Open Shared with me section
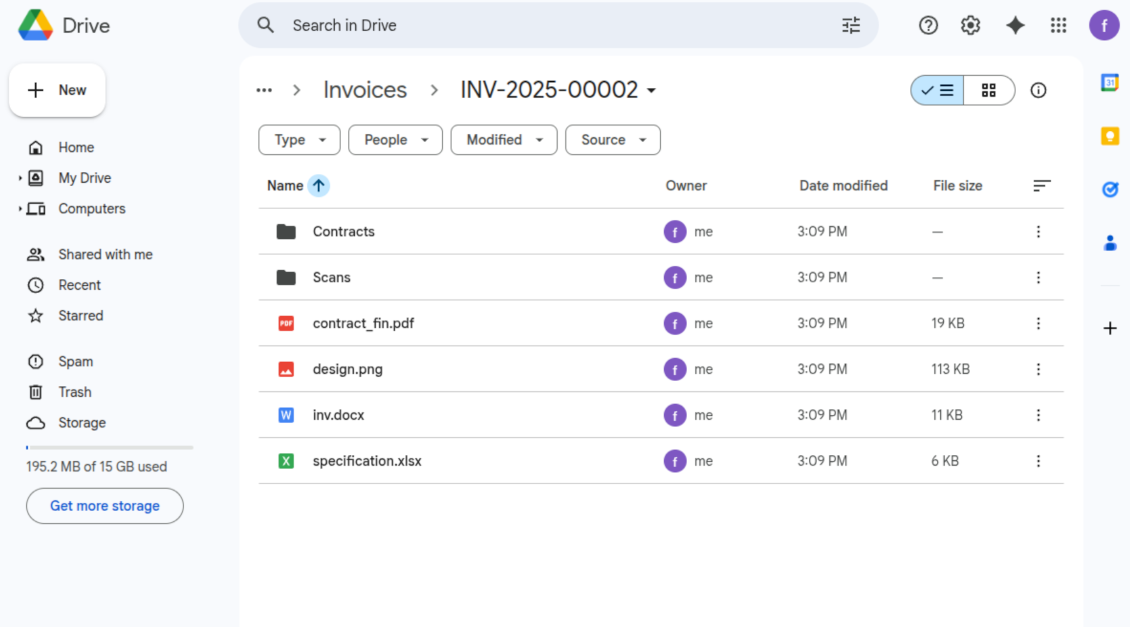This screenshot has width=1130, height=627. pos(105,254)
